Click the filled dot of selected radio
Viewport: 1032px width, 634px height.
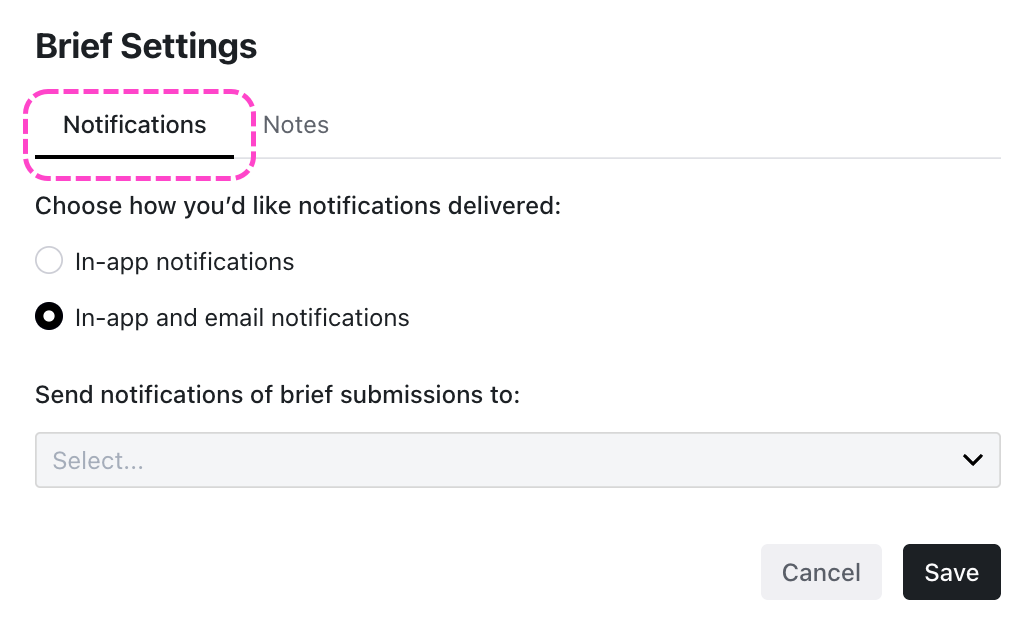[49, 318]
